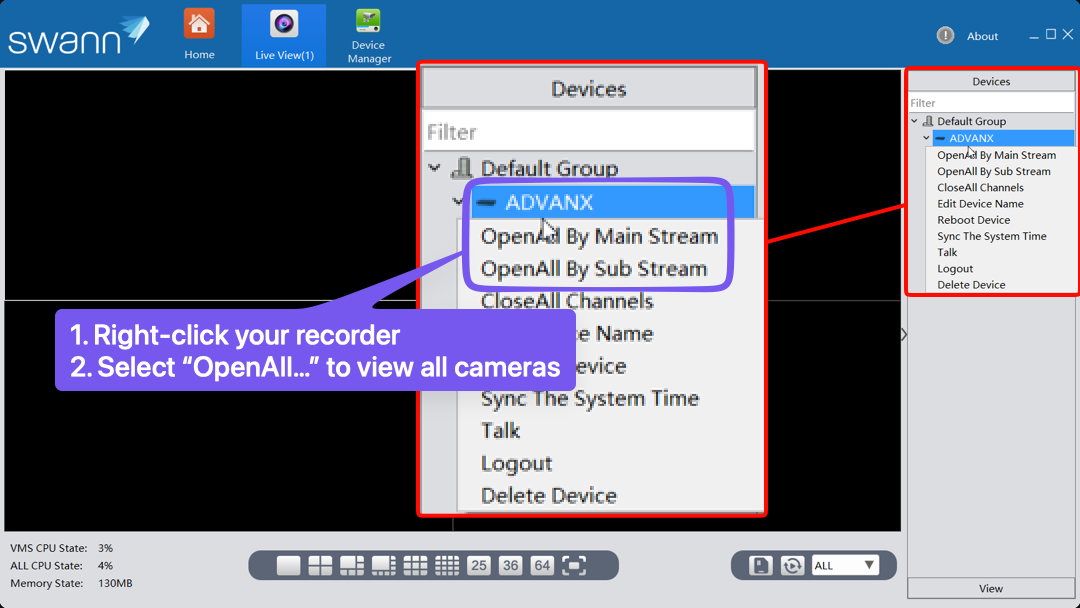Click the Devices header in the right panel

coord(990,81)
